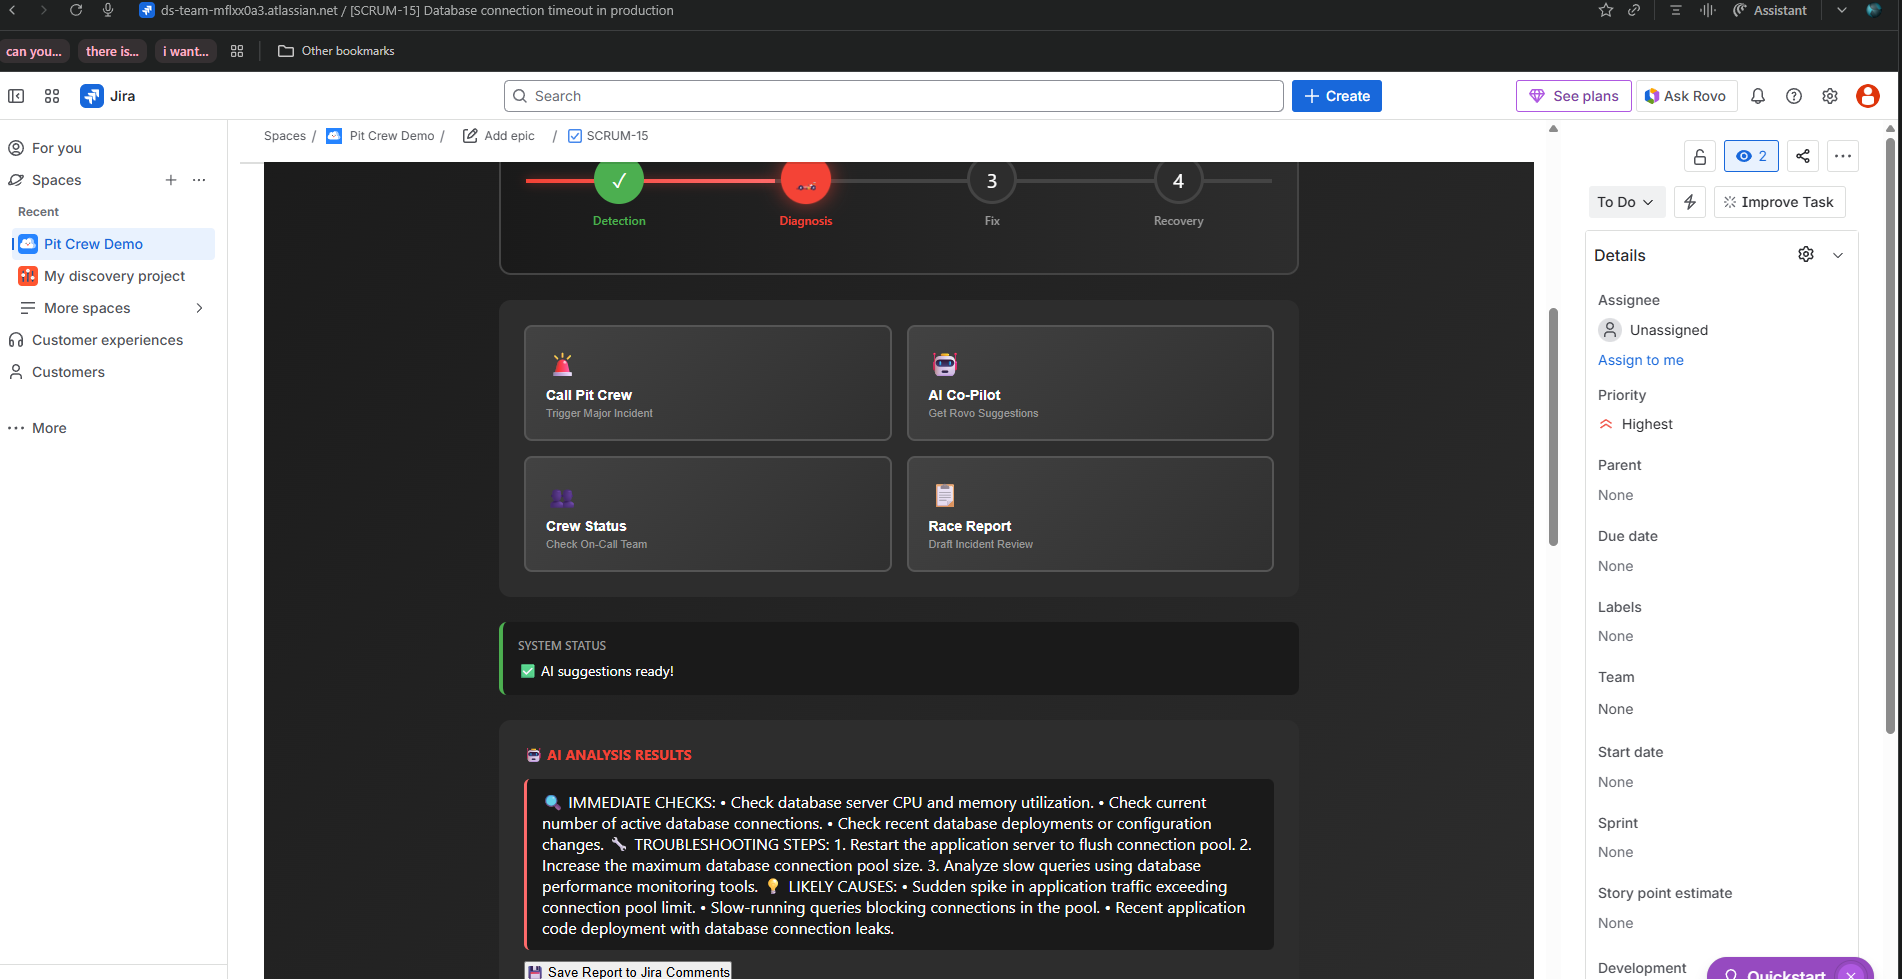Click the Create button

pyautogui.click(x=1337, y=96)
